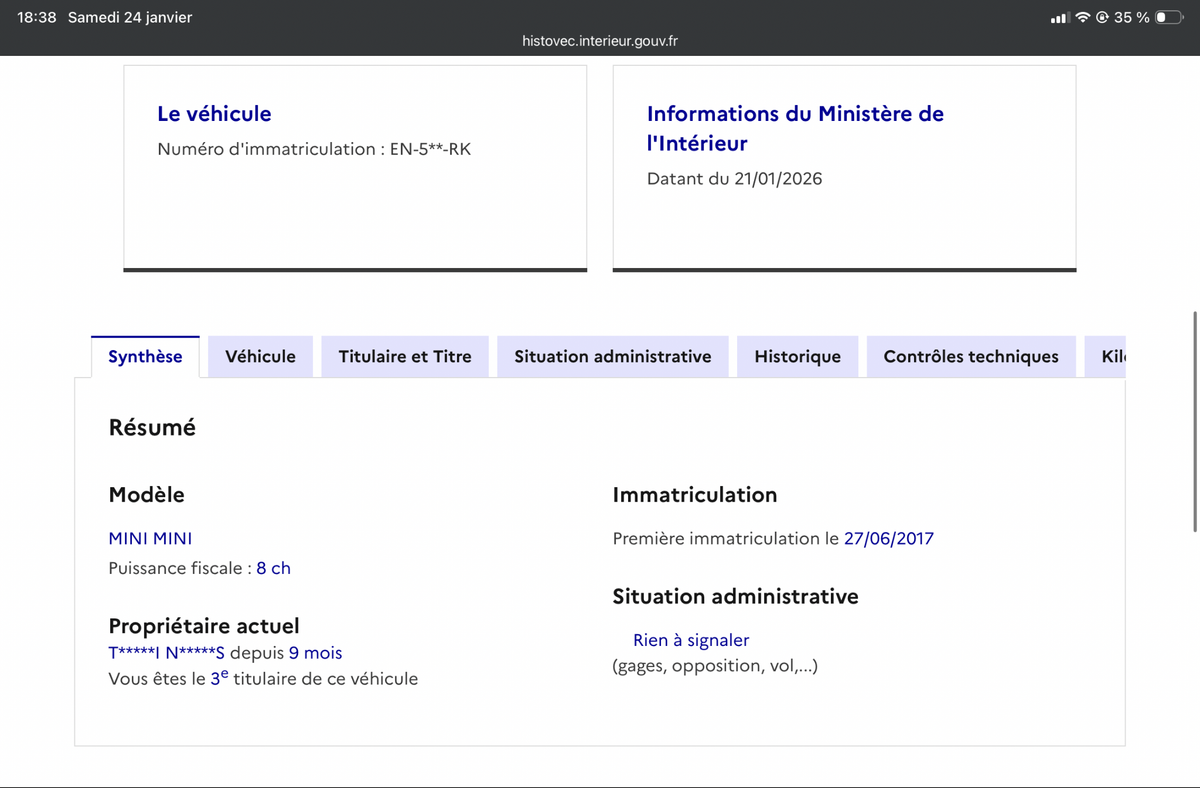Image resolution: width=1200 pixels, height=788 pixels.
Task: Click the masked owner name T*****I N*****S
Action: [167, 653]
